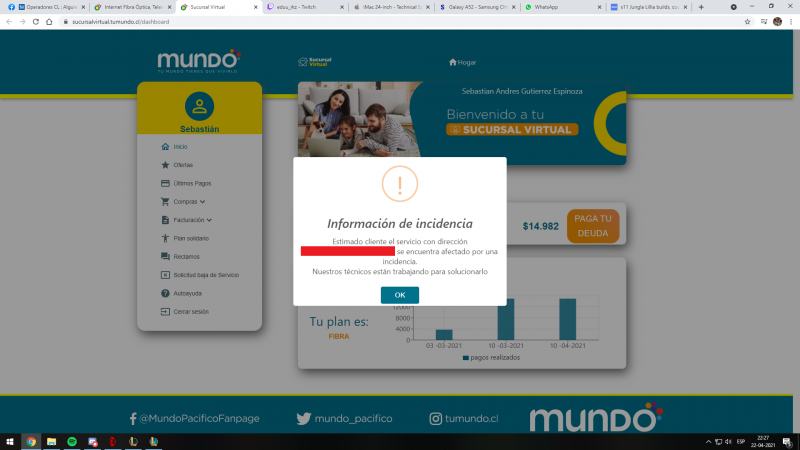The image size is (800, 450).
Task: Switch to the Internet Fibra Óptica tab
Action: pyautogui.click(x=133, y=7)
